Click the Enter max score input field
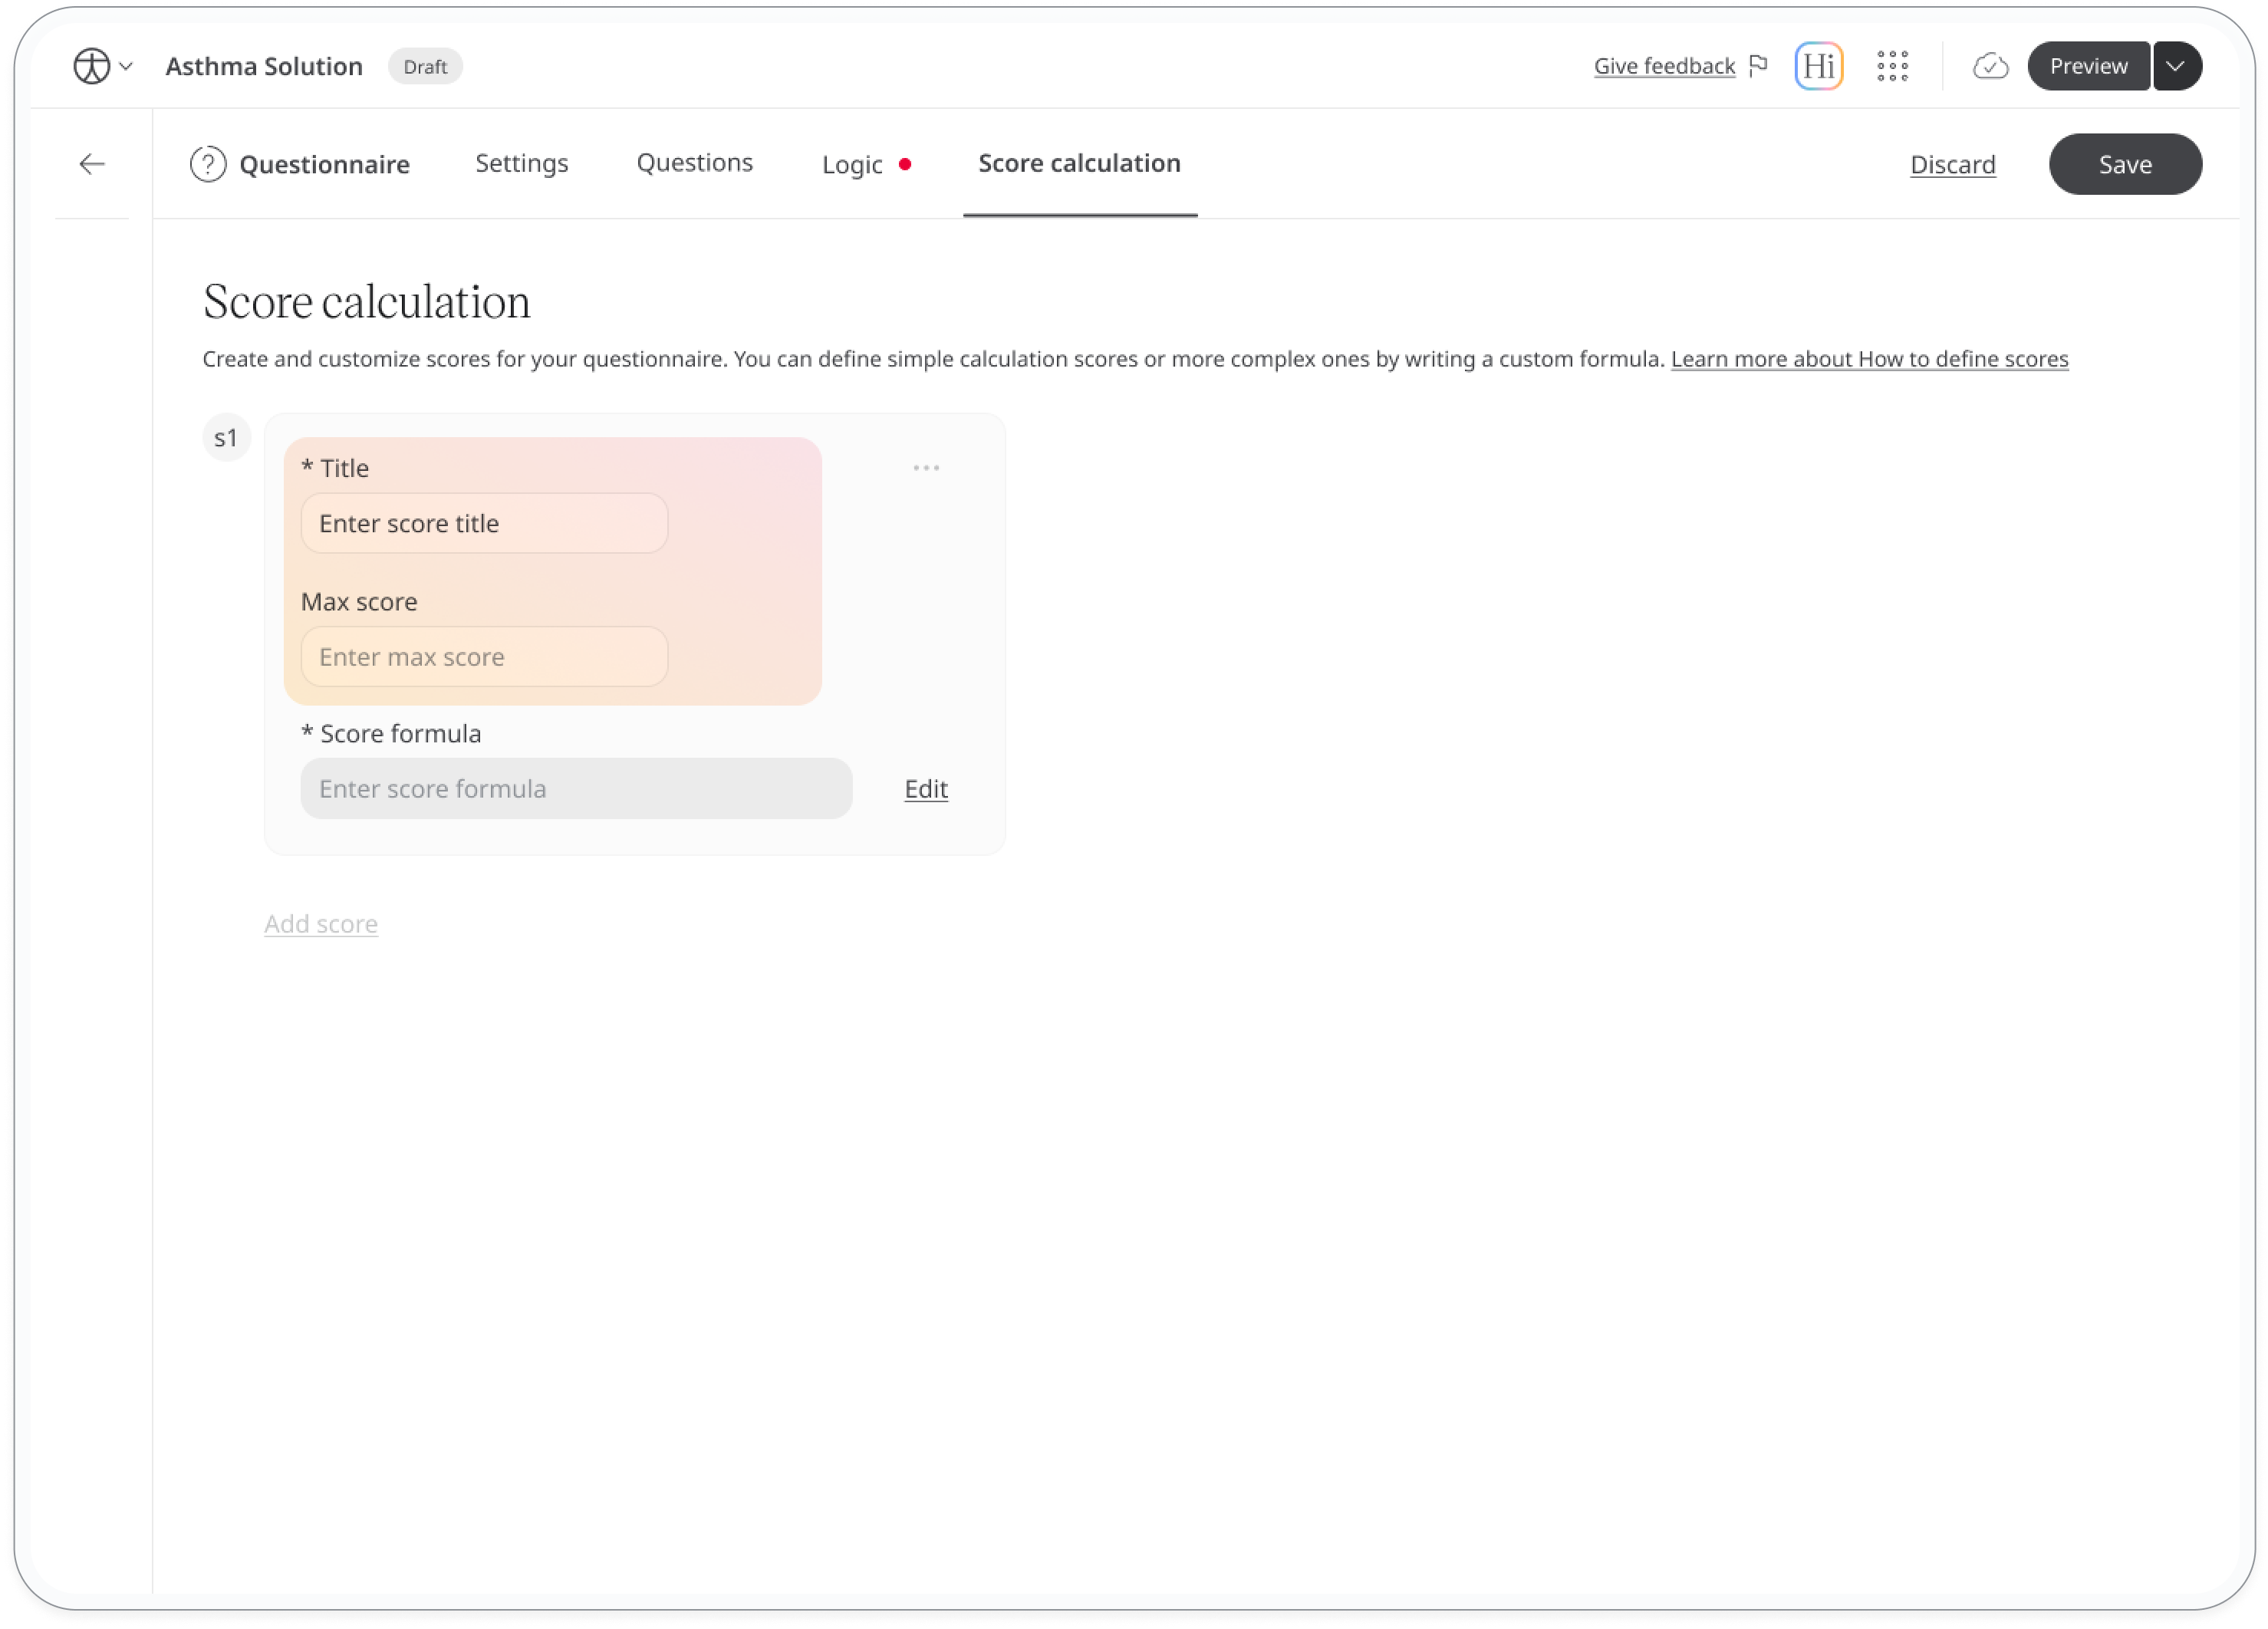 tap(484, 655)
